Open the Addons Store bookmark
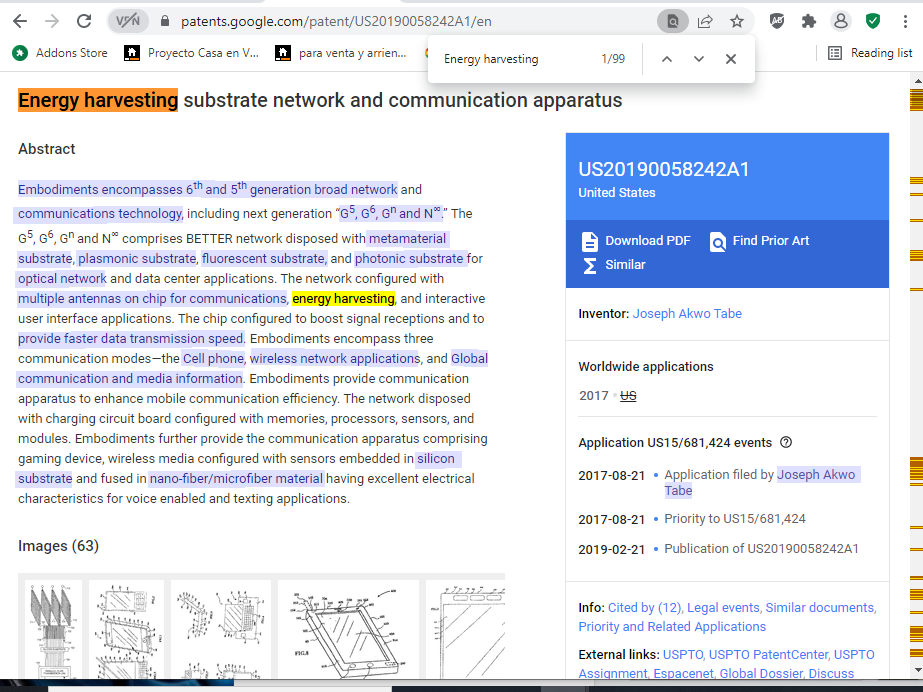923x692 pixels. click(61, 53)
